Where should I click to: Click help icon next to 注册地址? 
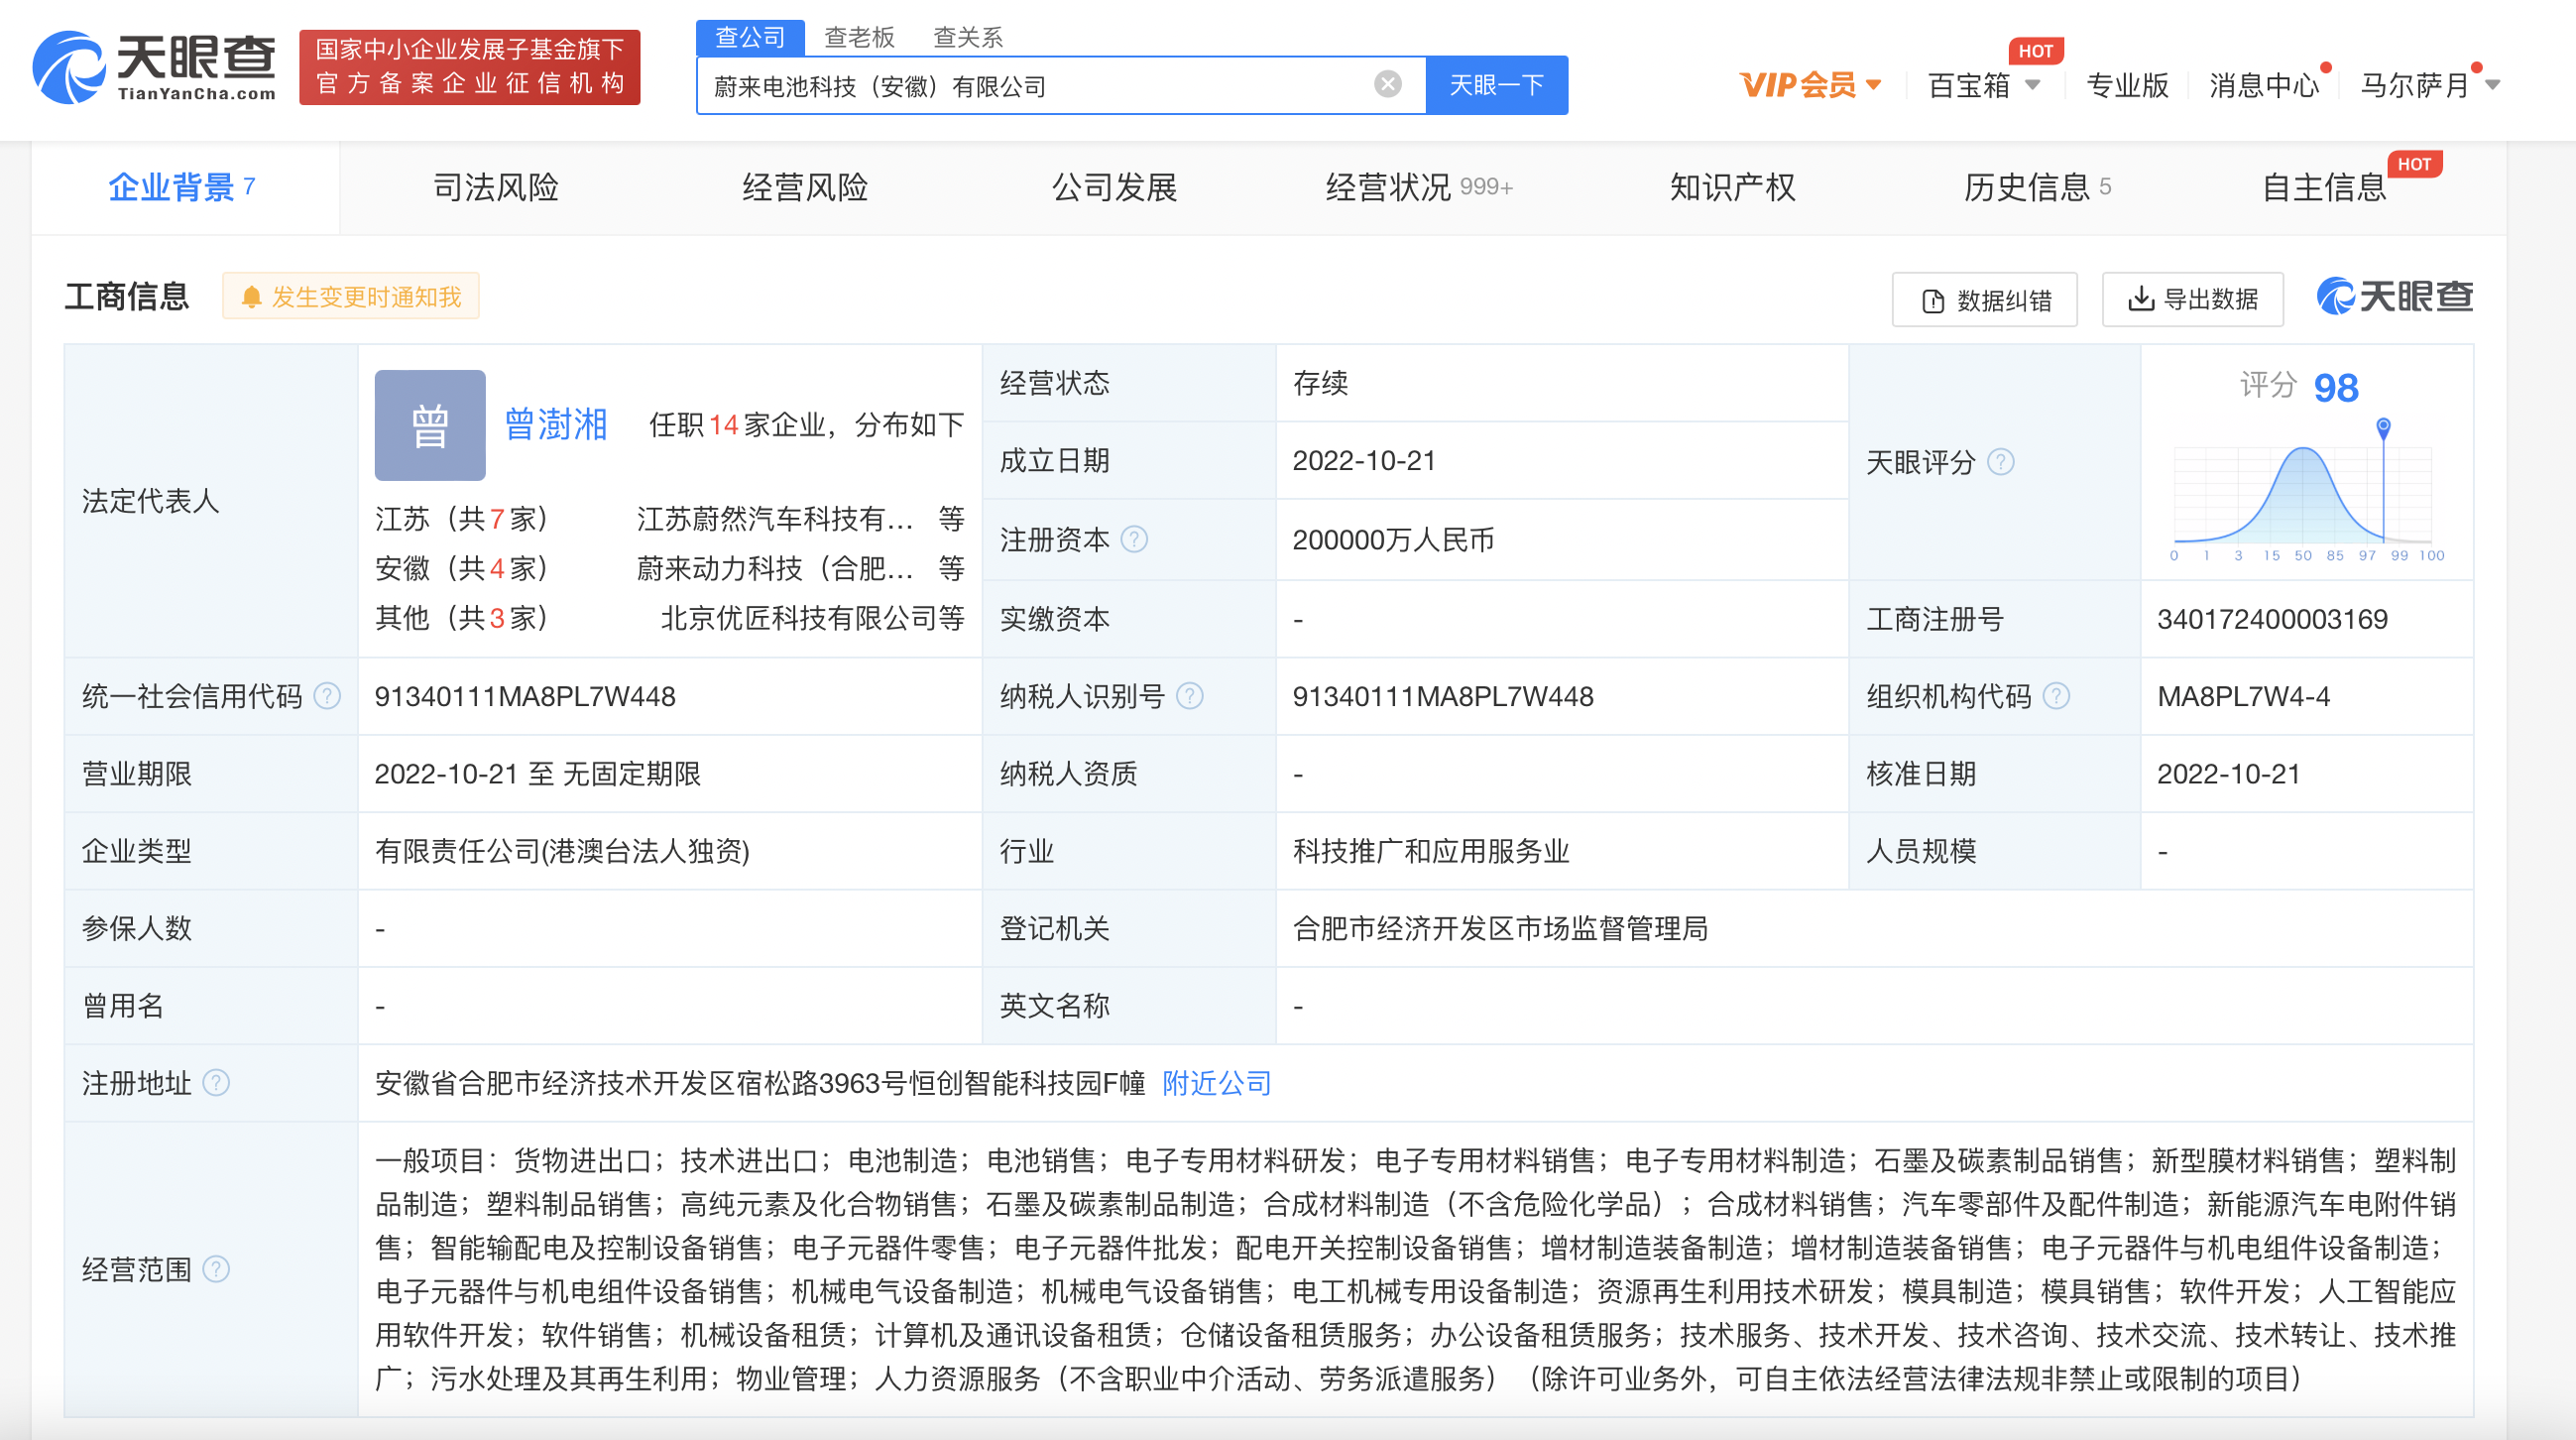[x=216, y=1083]
